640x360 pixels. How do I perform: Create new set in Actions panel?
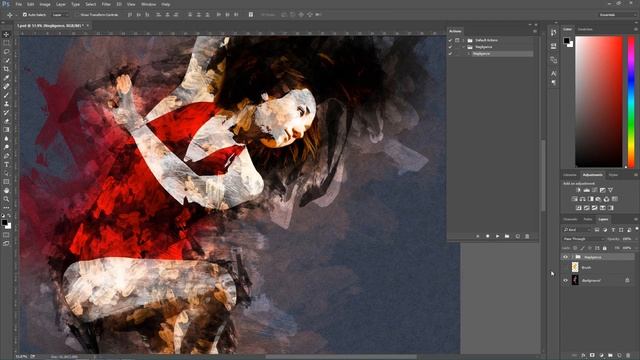coord(507,236)
